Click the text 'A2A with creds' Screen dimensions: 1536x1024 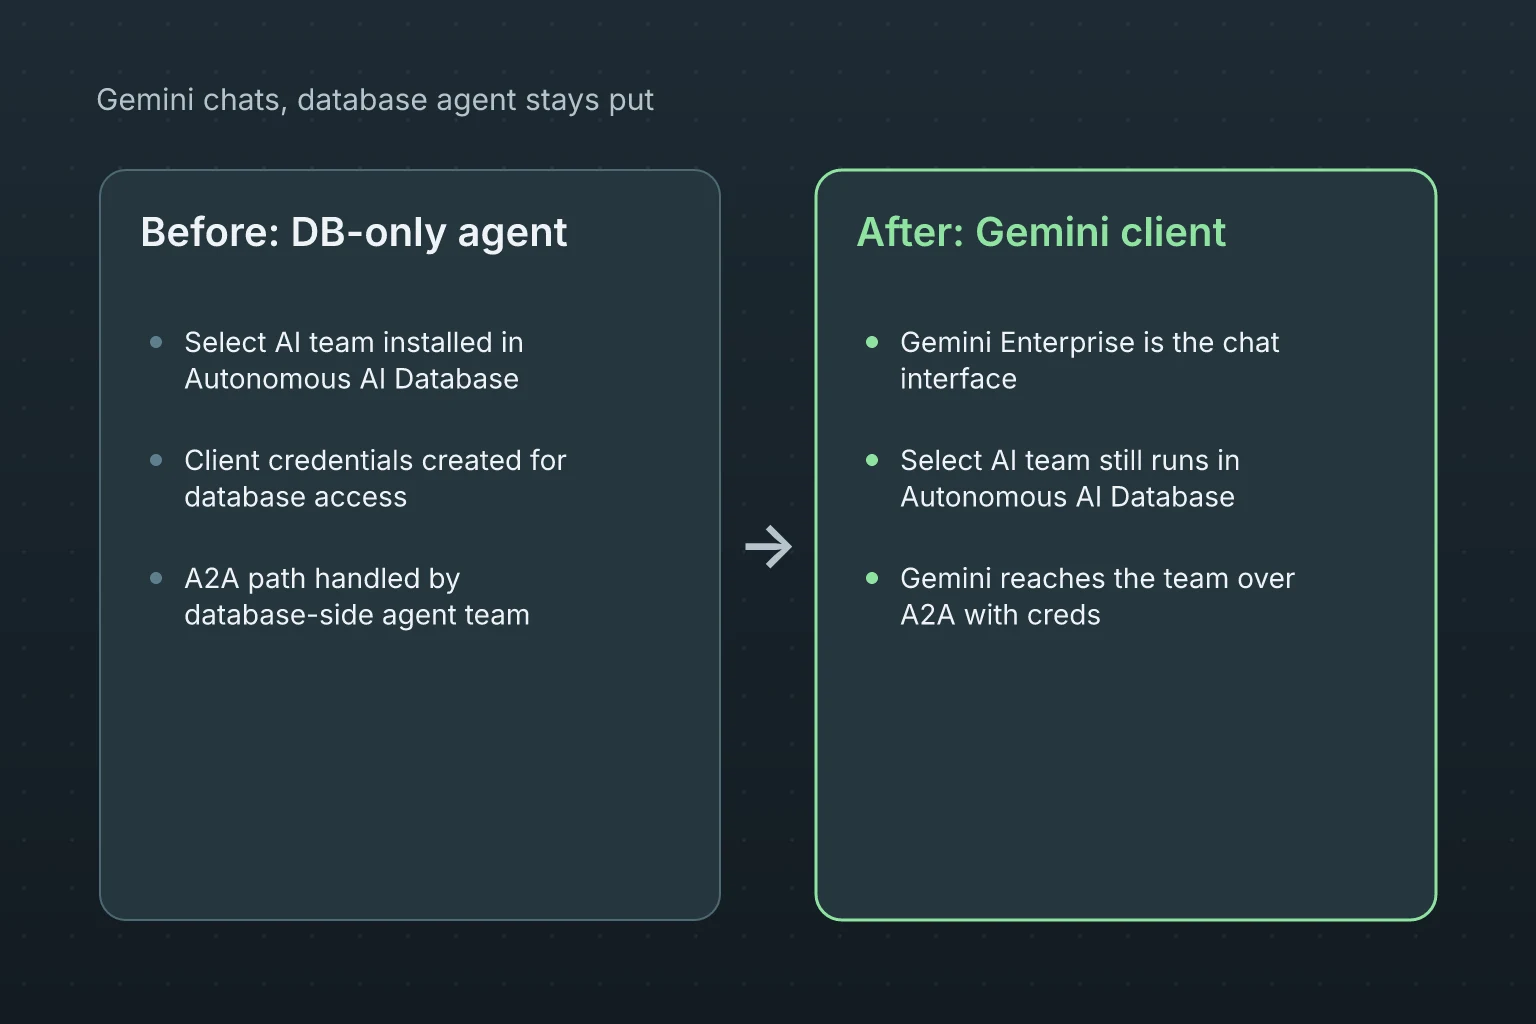(x=1000, y=615)
